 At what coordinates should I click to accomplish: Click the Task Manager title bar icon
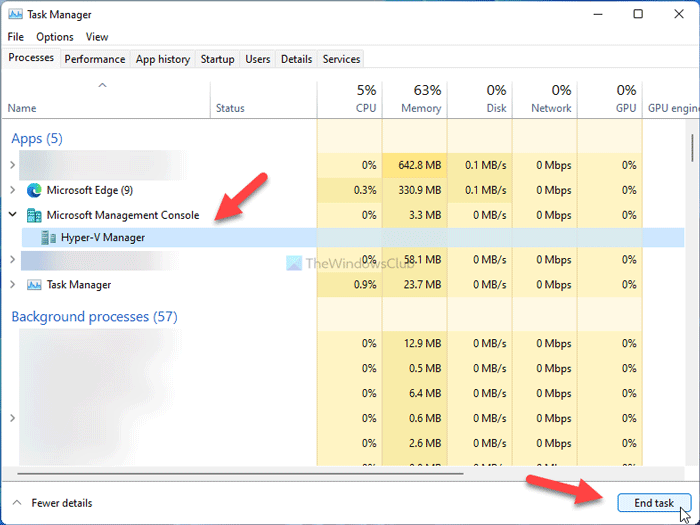[16, 15]
